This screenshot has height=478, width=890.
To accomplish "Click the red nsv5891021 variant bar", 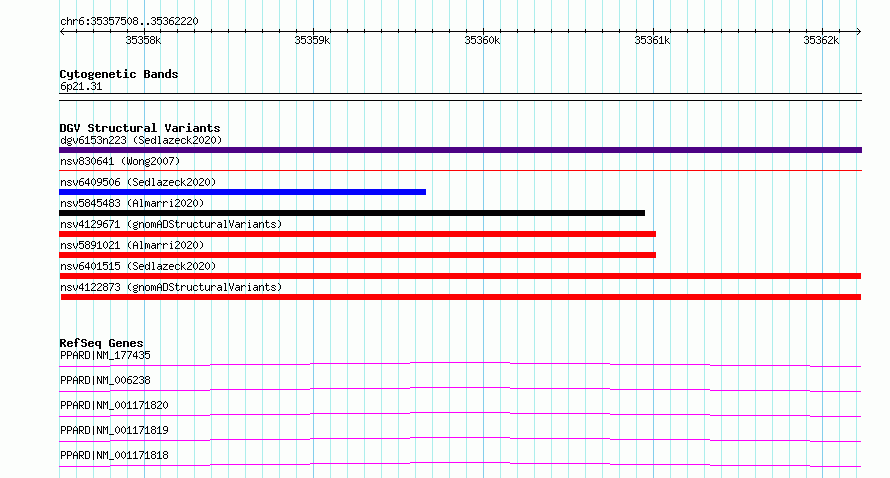I will click(358, 255).
